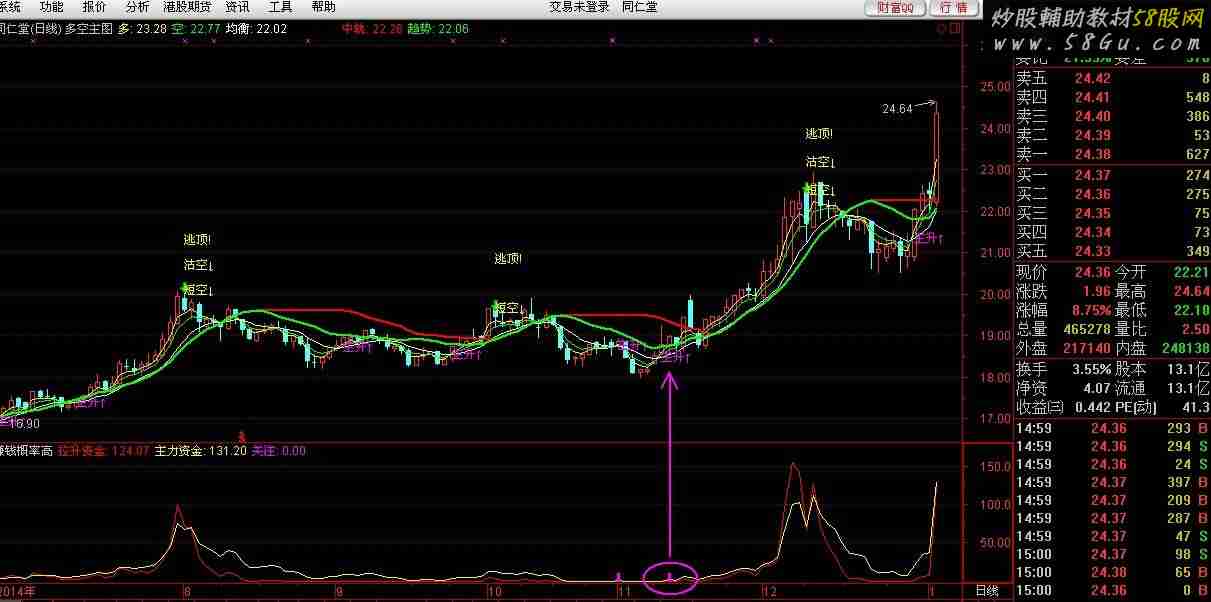Click the 沽空 signal near August peak
Image resolution: width=1211 pixels, height=602 pixels.
point(198,265)
